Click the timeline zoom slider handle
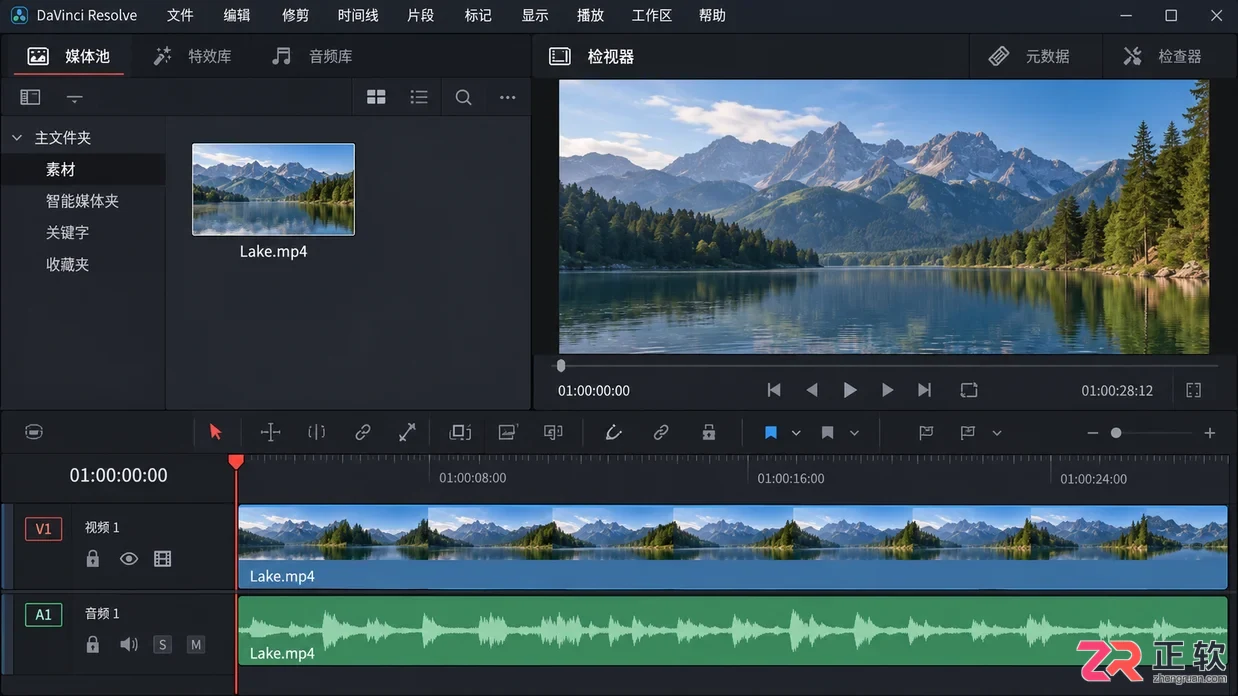Image resolution: width=1238 pixels, height=696 pixels. (x=1116, y=433)
